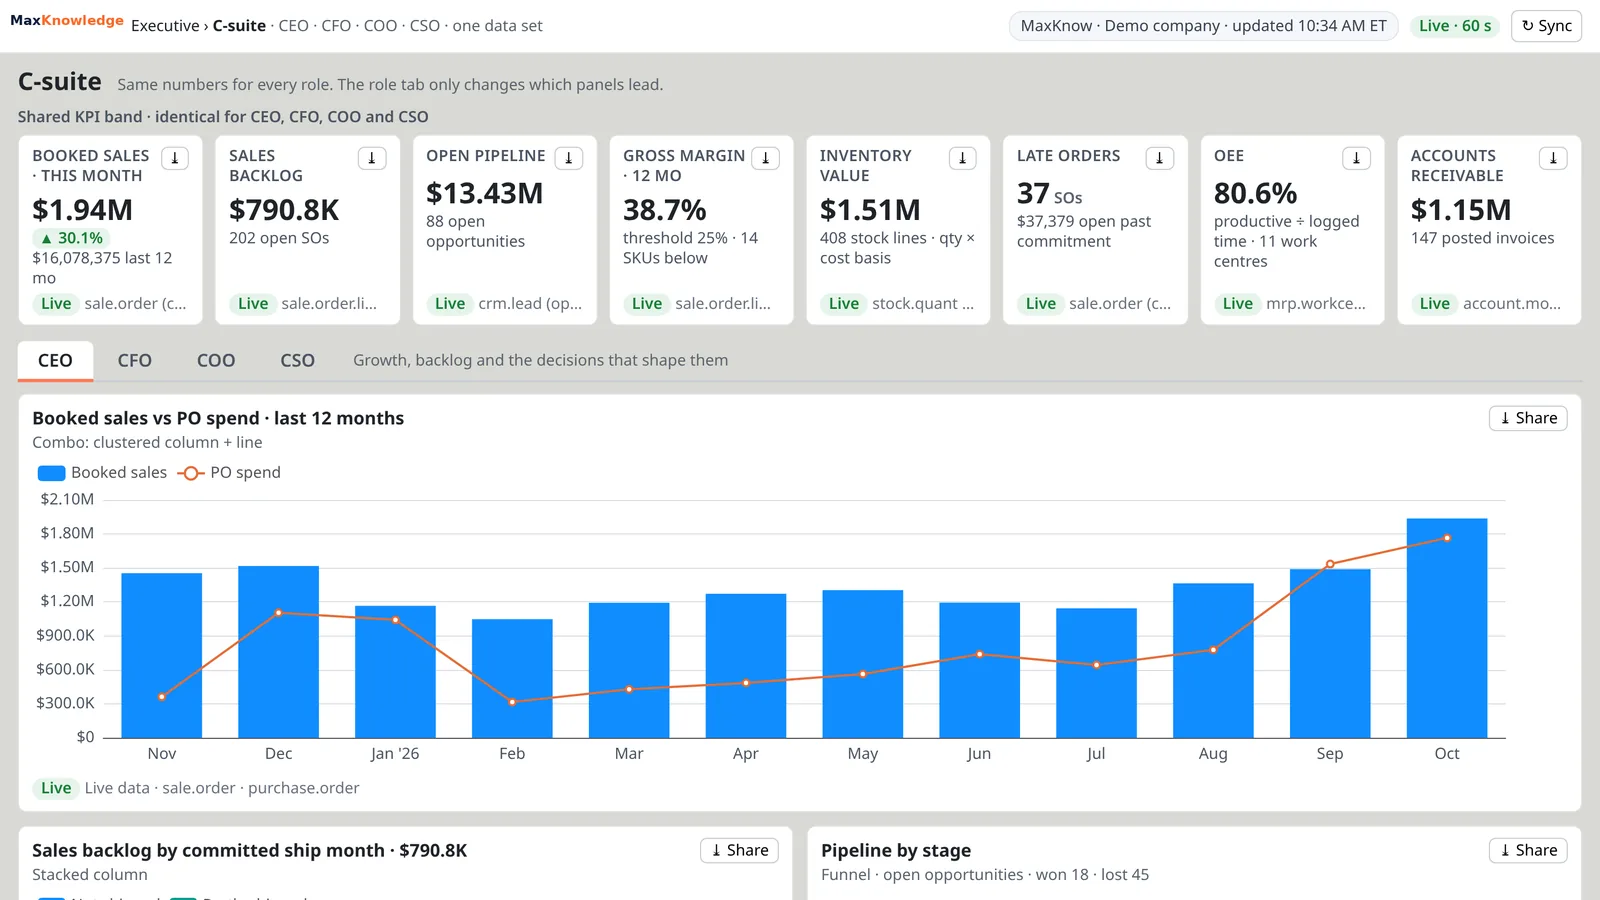Toggle the Booked sales legend swatch
Image resolution: width=1600 pixels, height=900 pixels.
51,473
